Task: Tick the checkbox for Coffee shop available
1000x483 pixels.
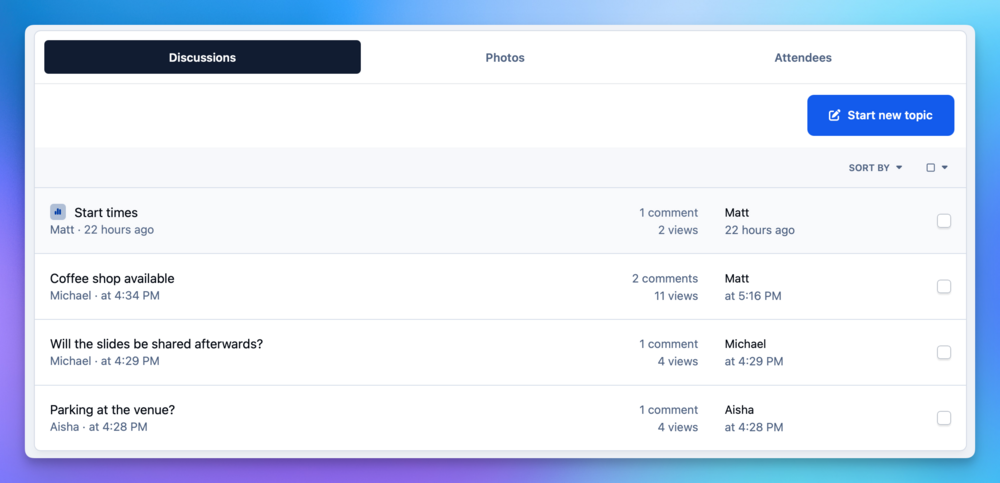Action: (944, 286)
